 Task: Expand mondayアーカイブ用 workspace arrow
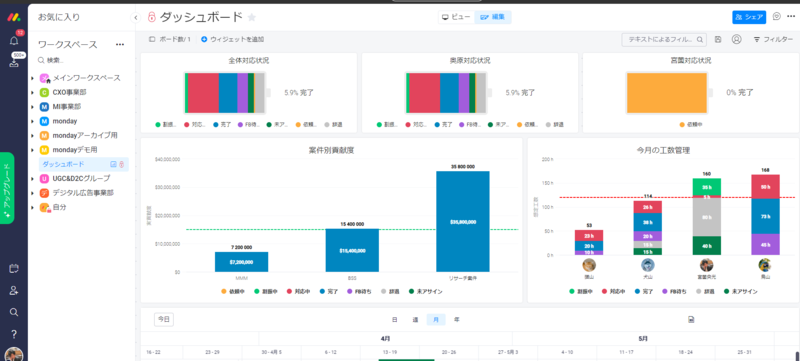pyautogui.click(x=33, y=136)
